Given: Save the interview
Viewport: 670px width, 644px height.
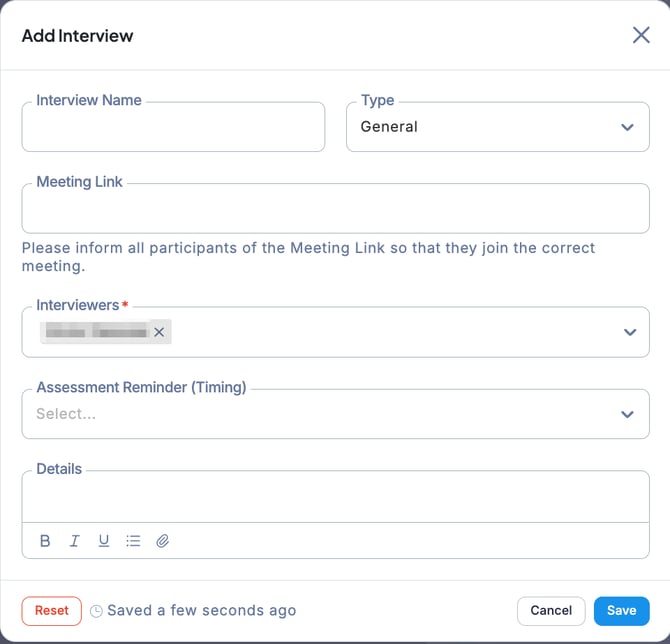Looking at the screenshot, I should pos(621,611).
